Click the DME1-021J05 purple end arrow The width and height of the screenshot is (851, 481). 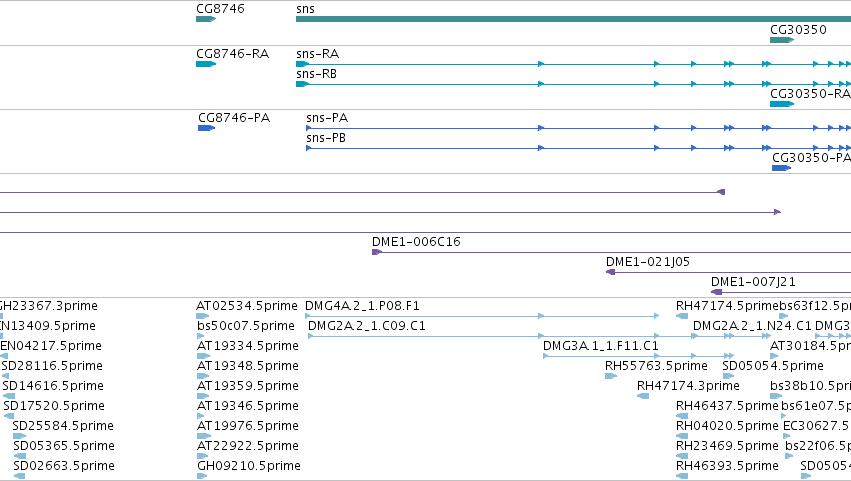(611, 272)
